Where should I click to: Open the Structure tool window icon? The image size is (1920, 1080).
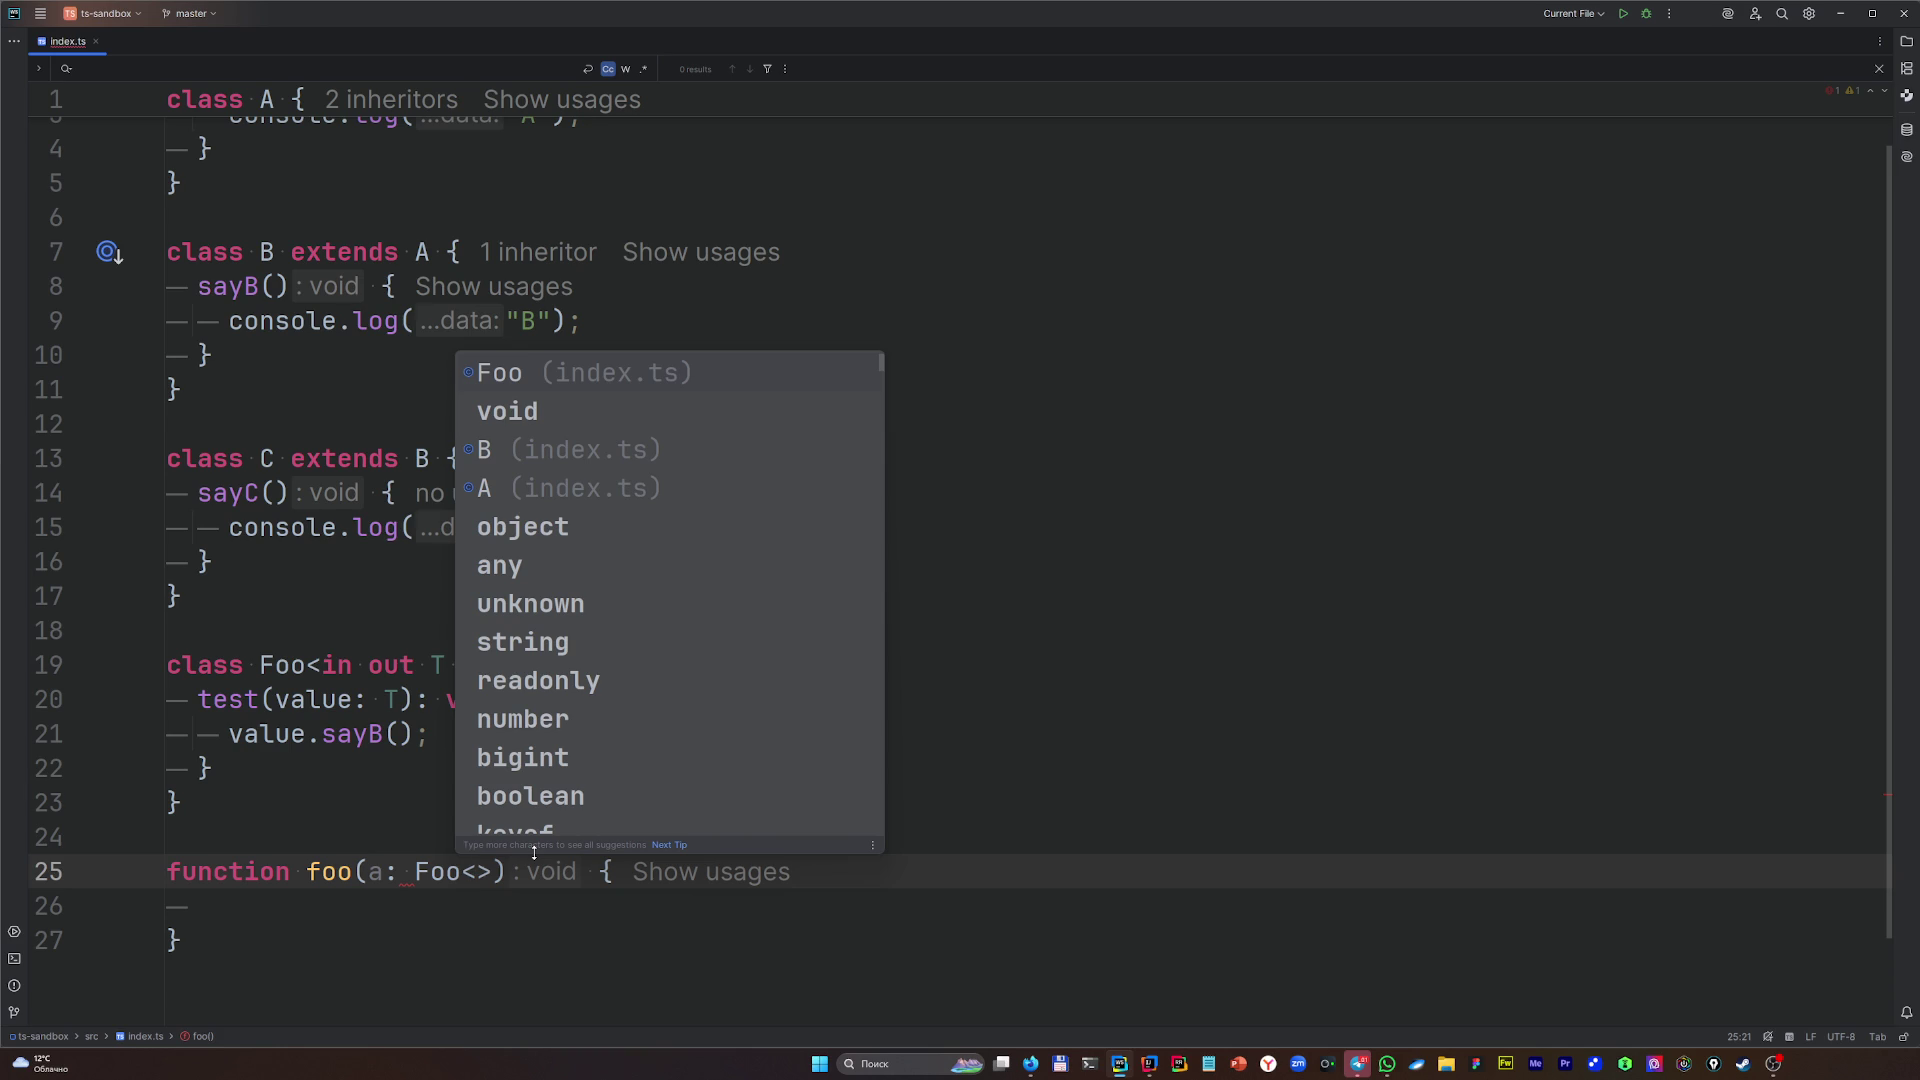point(1906,69)
